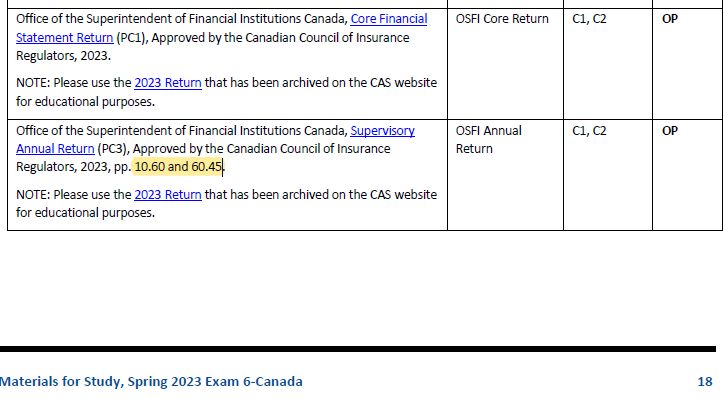Place the cursor on the "(PC1)" text
The image size is (723, 399).
[x=131, y=38]
